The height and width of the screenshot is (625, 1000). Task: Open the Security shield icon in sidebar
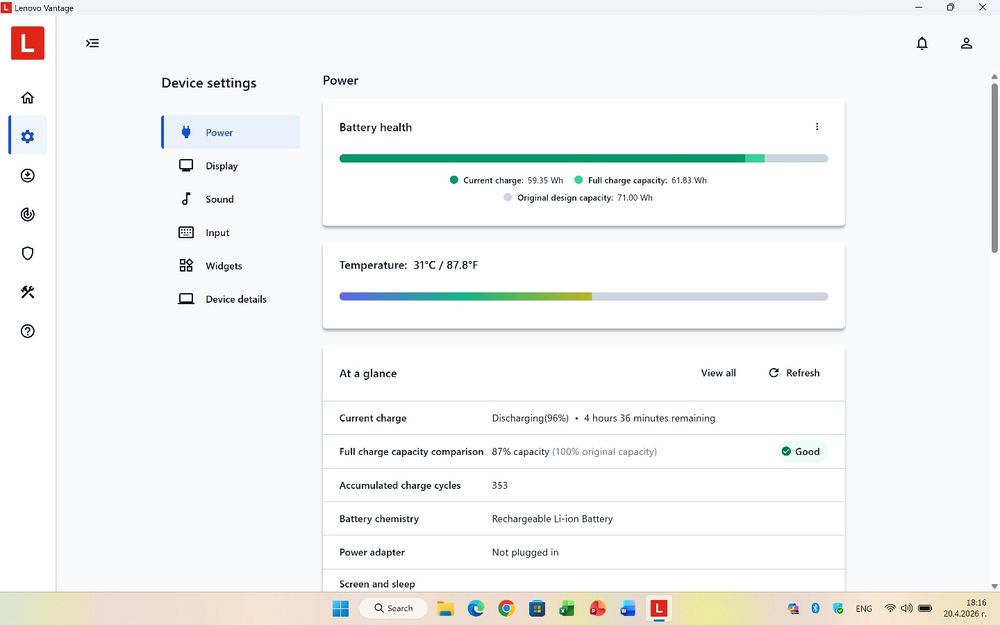27,253
